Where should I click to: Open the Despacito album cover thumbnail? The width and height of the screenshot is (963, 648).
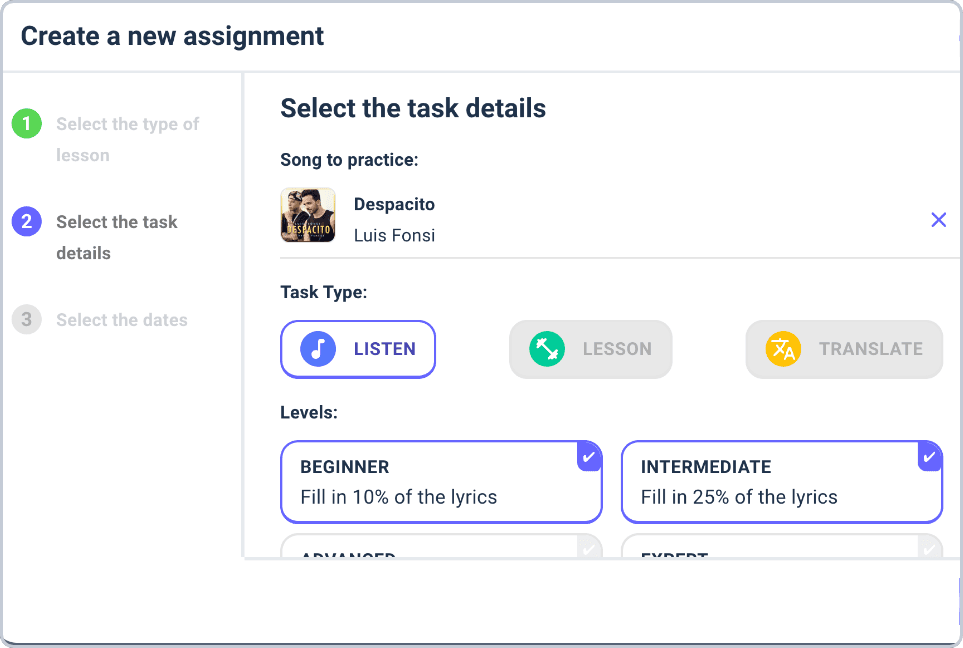coord(308,215)
